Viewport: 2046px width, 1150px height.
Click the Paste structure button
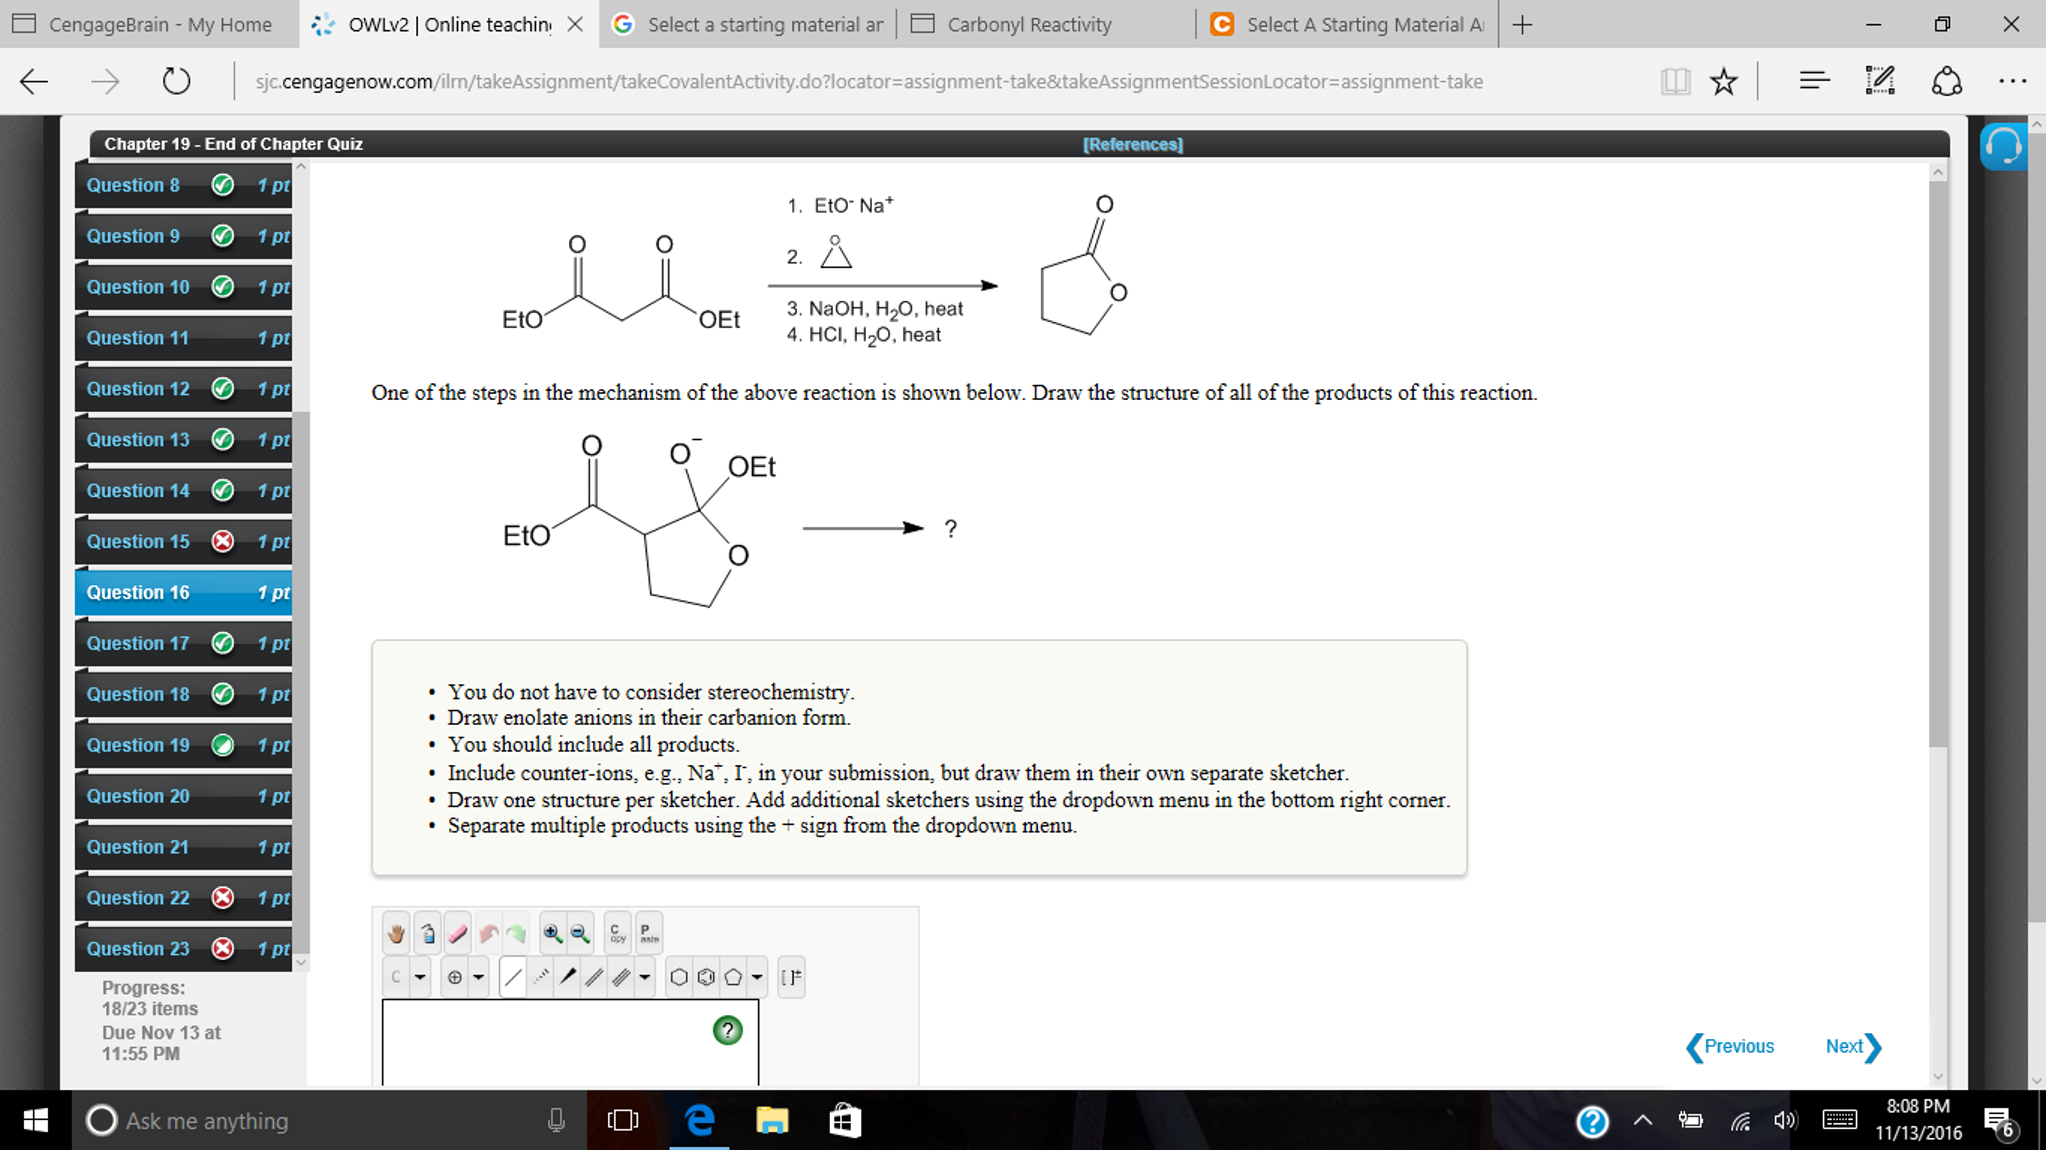(x=649, y=933)
